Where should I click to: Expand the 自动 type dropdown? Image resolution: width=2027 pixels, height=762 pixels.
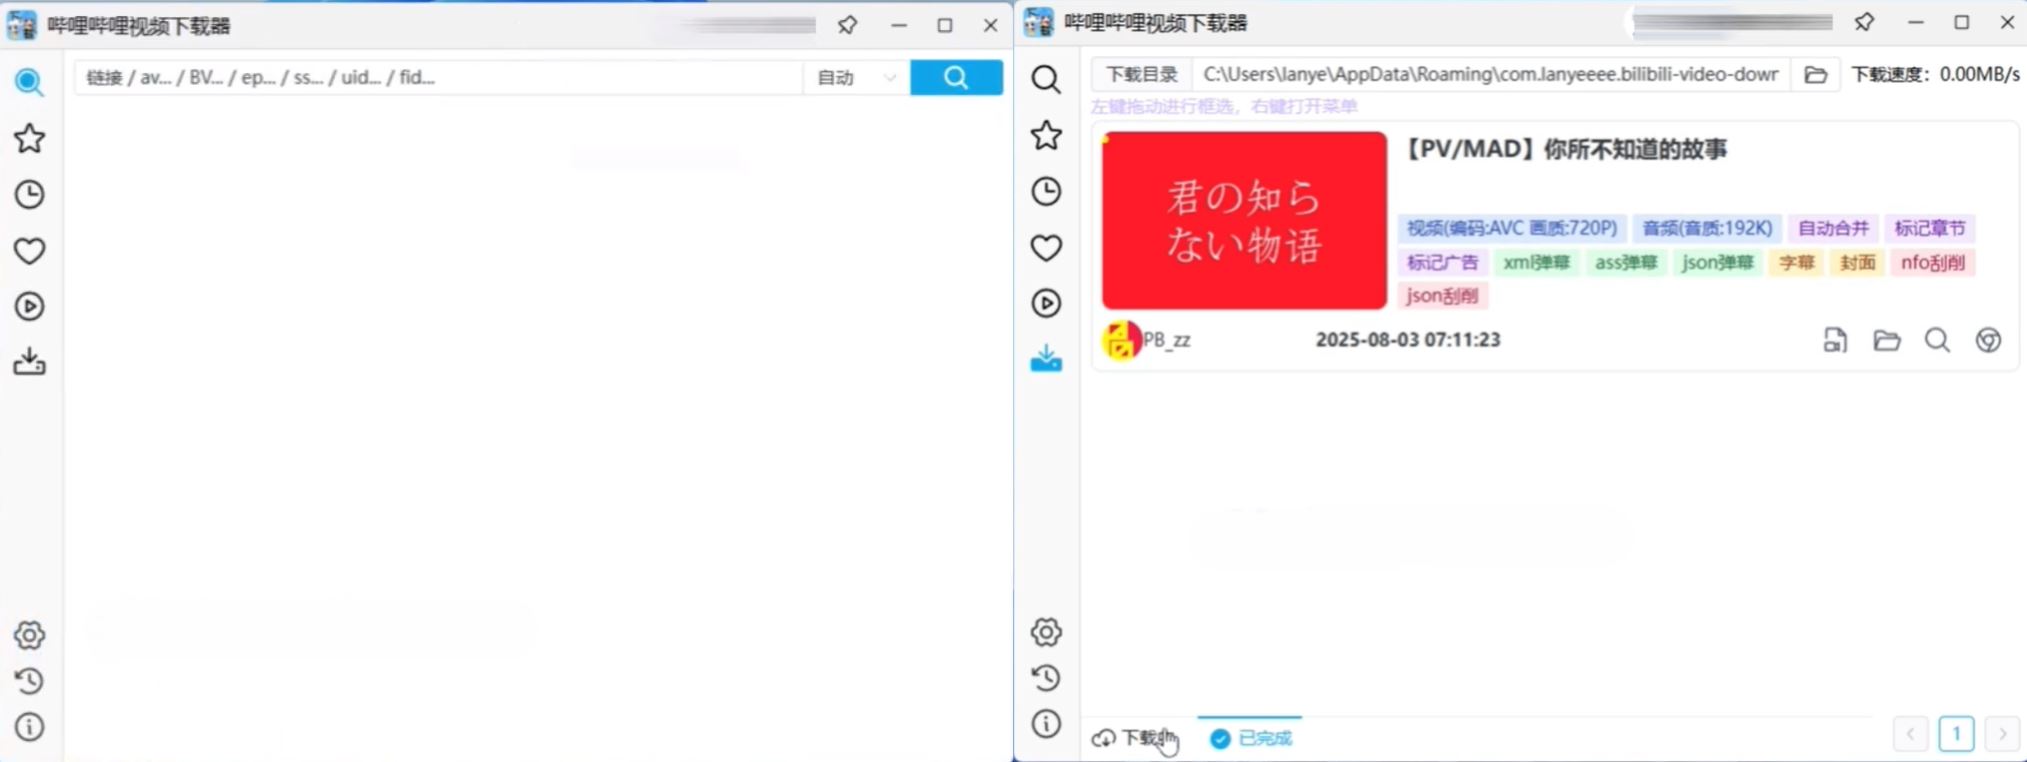[856, 77]
